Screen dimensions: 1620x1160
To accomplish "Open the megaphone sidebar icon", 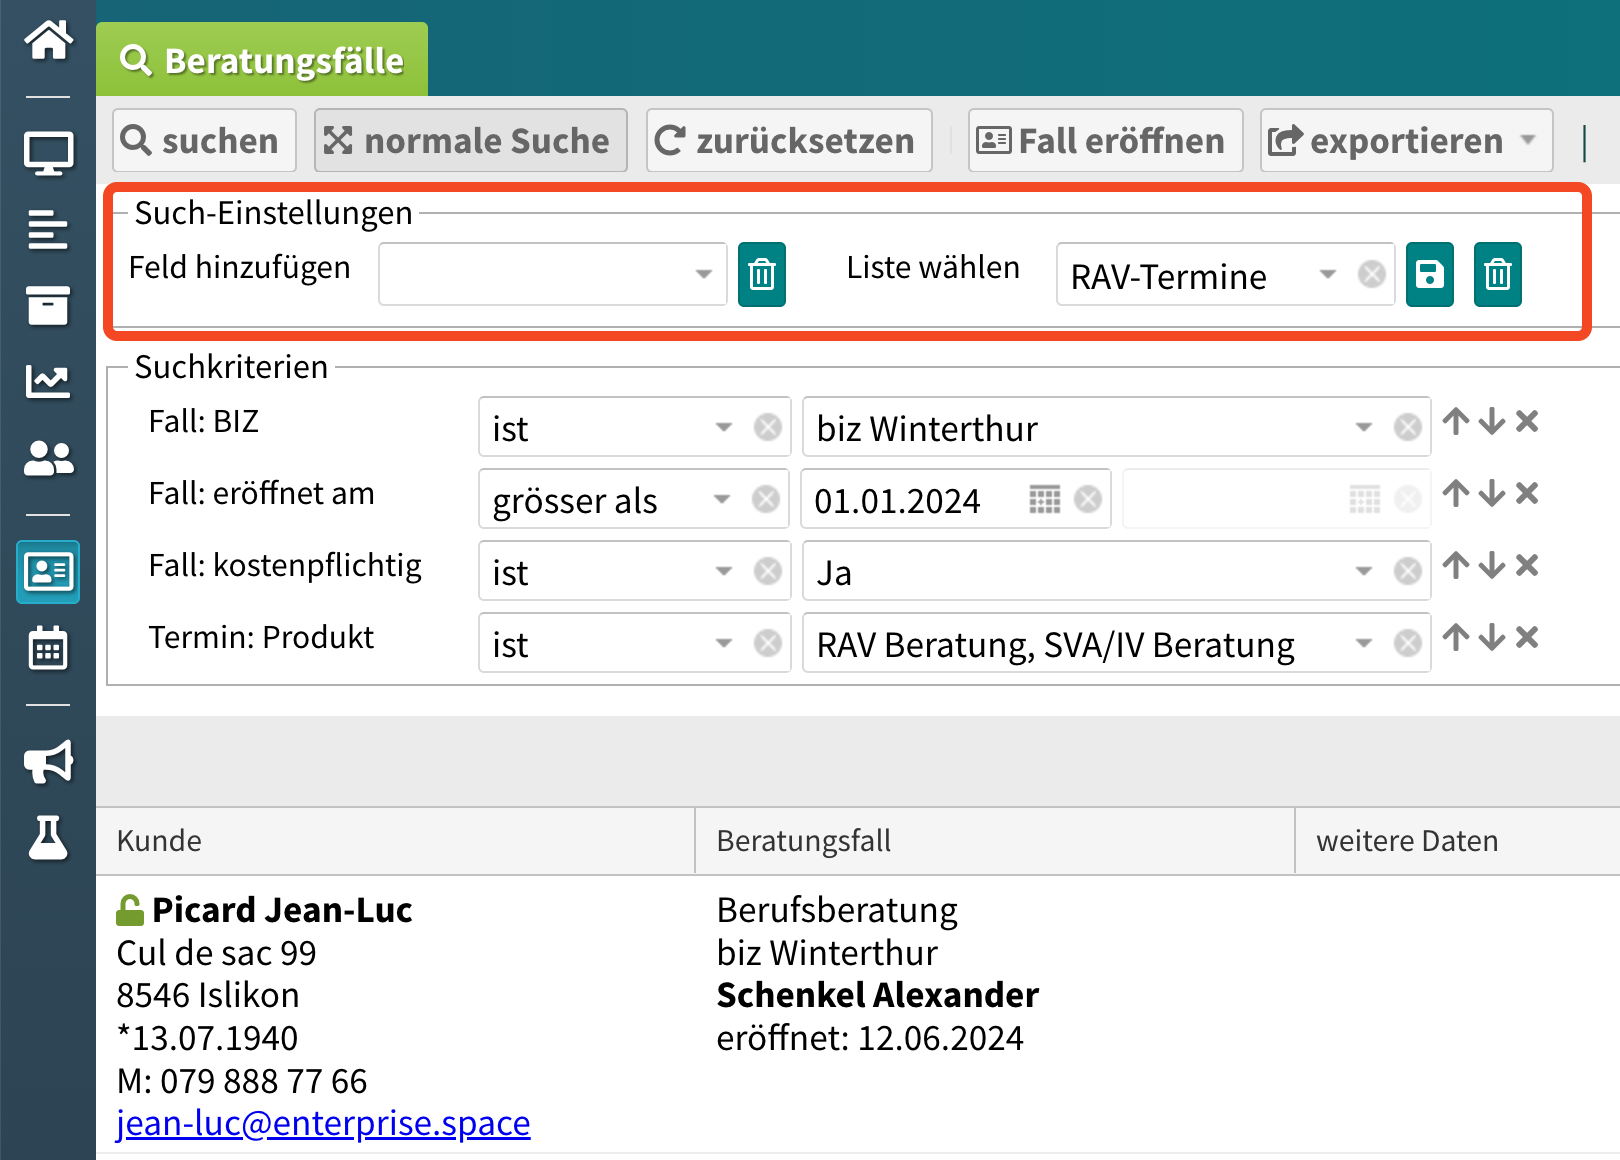I will click(x=48, y=762).
